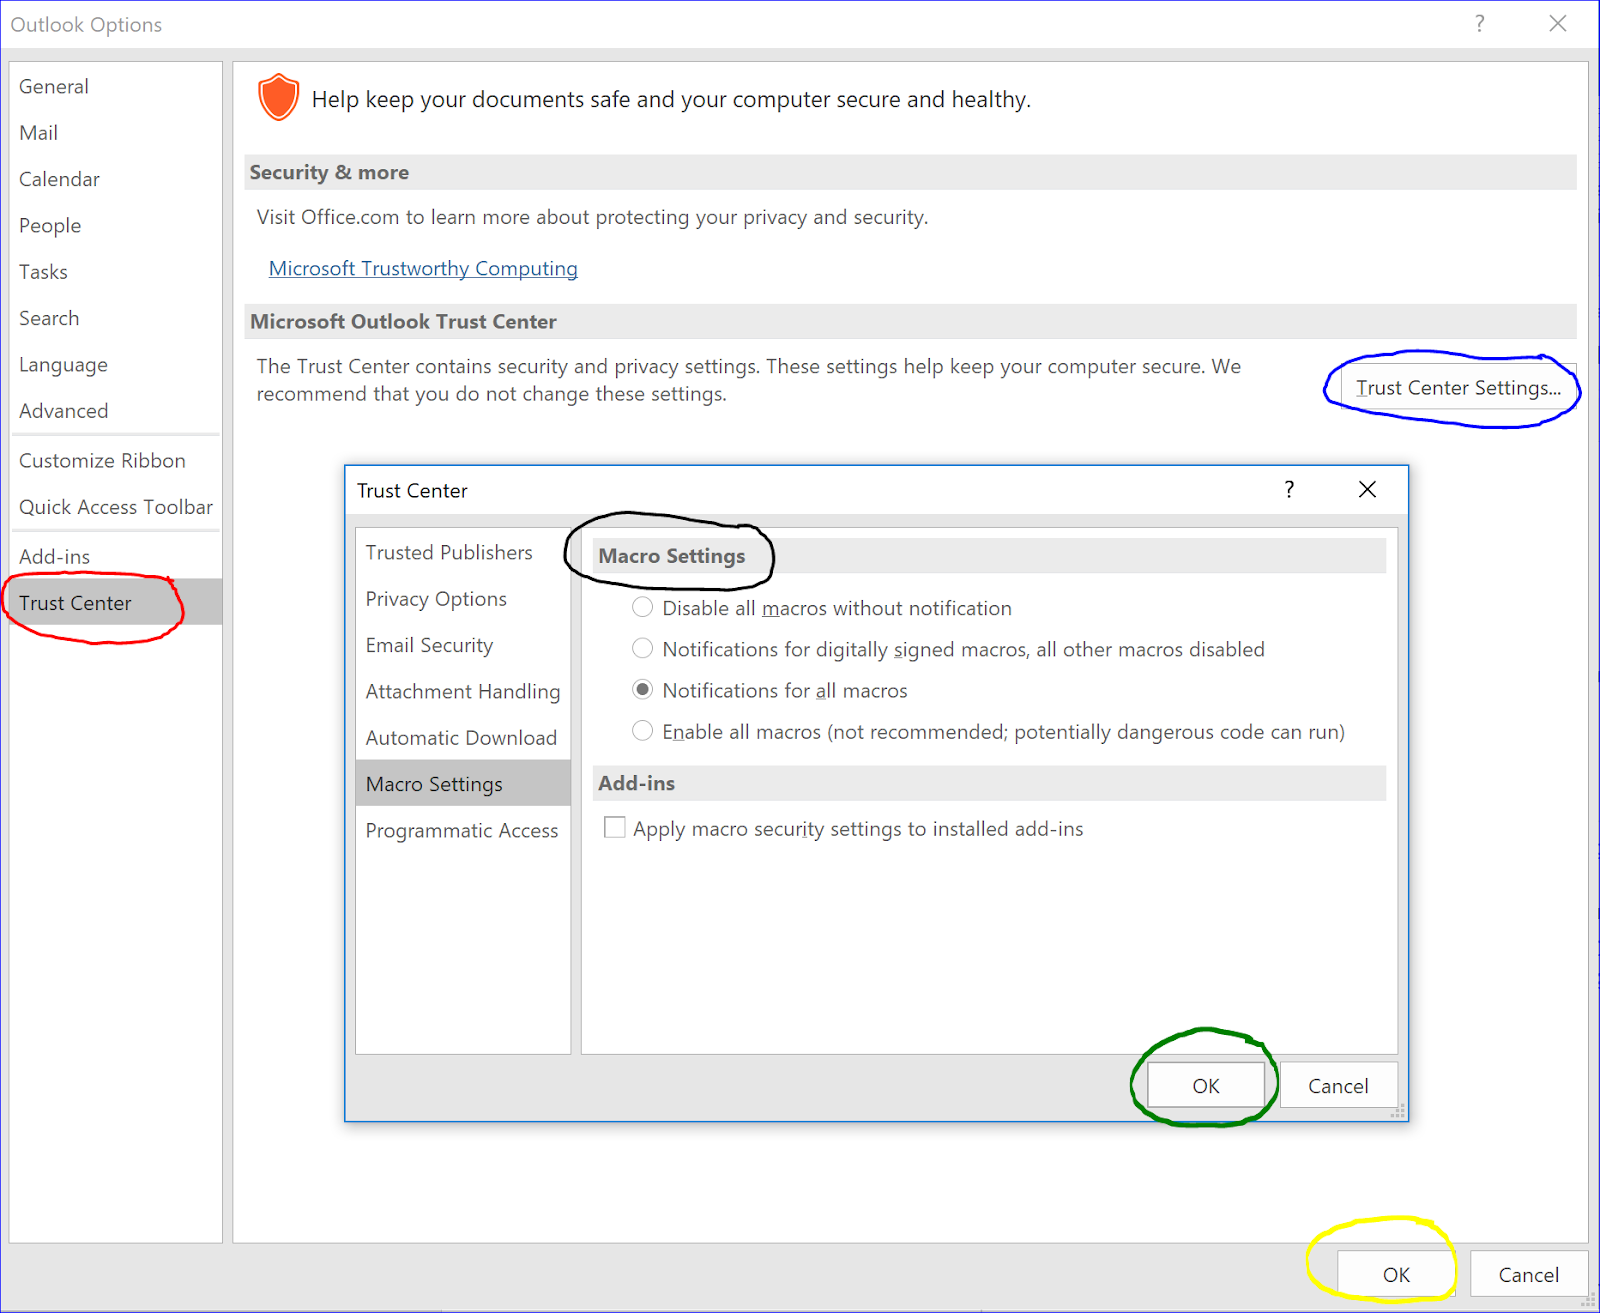Select Notifications for all macros option

[x=642, y=690]
